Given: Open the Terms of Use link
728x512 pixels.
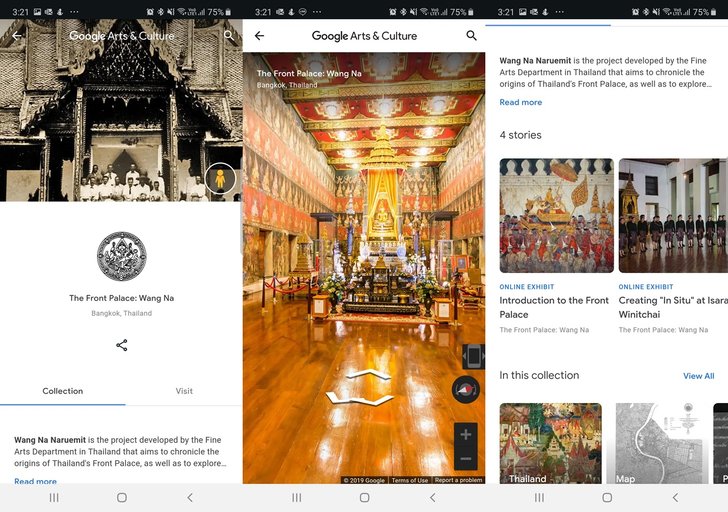Looking at the screenshot, I should [x=410, y=480].
